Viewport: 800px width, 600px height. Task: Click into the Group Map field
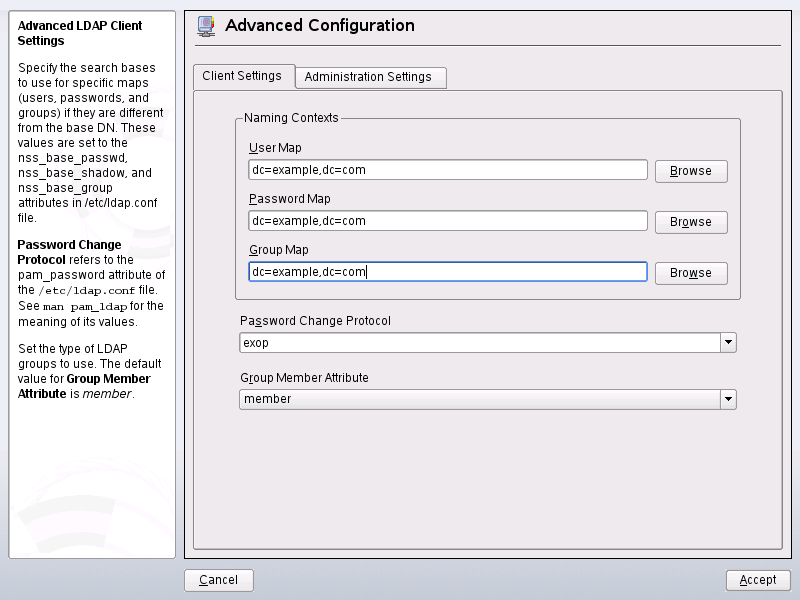click(447, 272)
